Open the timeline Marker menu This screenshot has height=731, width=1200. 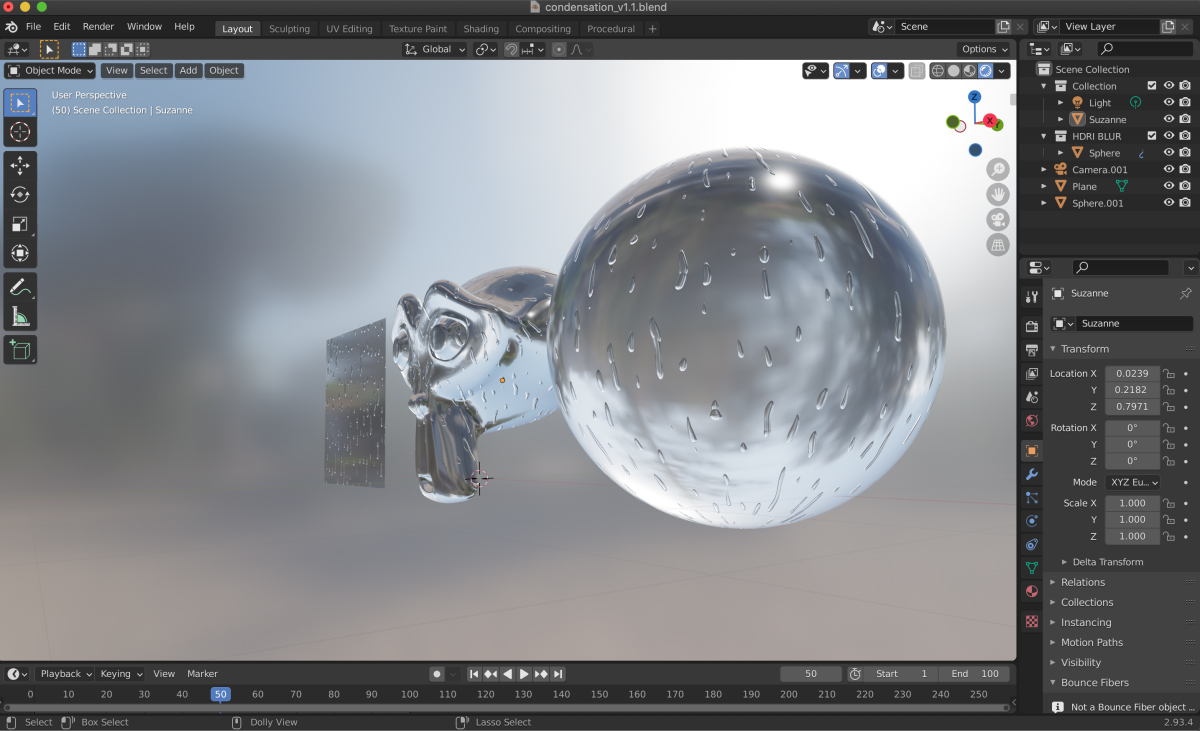pos(202,674)
